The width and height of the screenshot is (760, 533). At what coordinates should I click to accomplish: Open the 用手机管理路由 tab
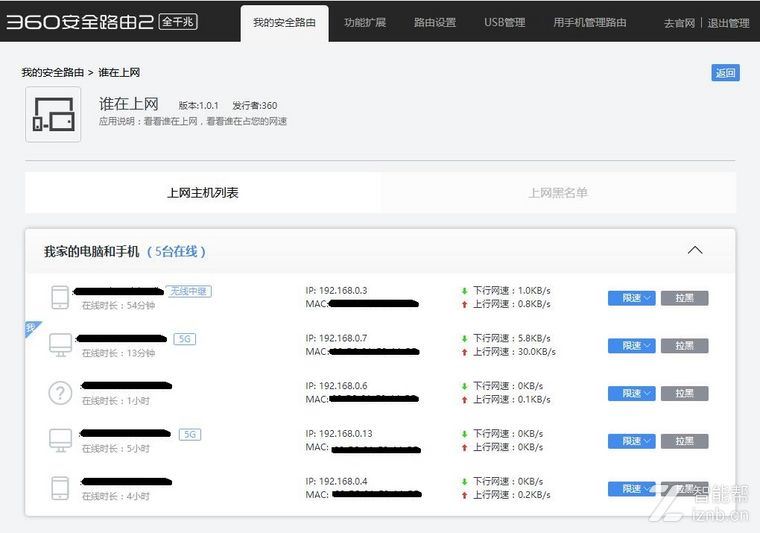tap(589, 23)
